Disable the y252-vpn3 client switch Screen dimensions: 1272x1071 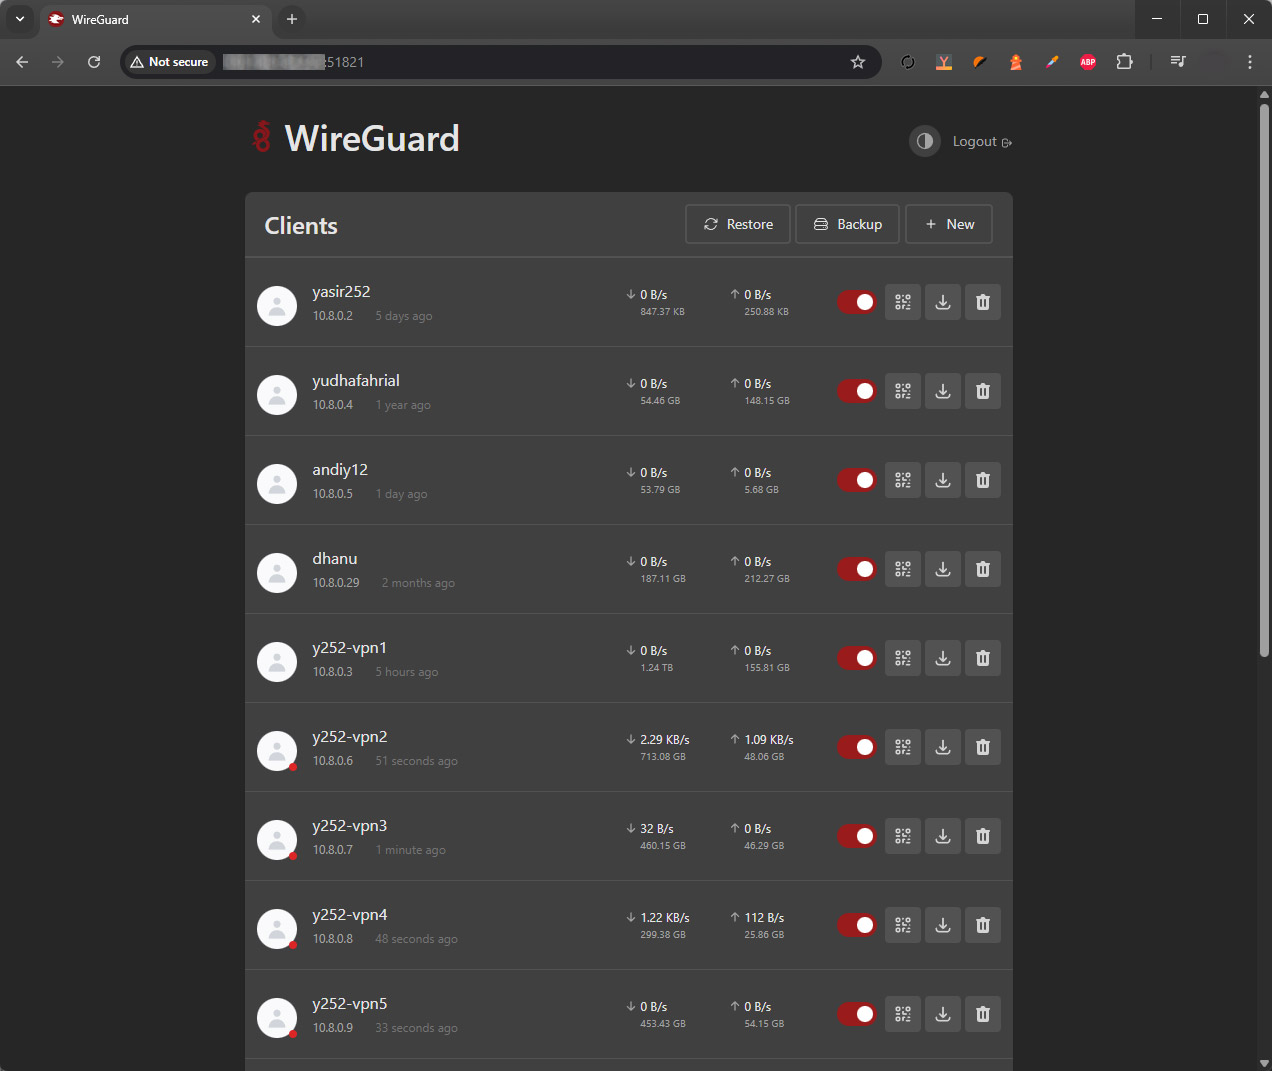pos(857,836)
